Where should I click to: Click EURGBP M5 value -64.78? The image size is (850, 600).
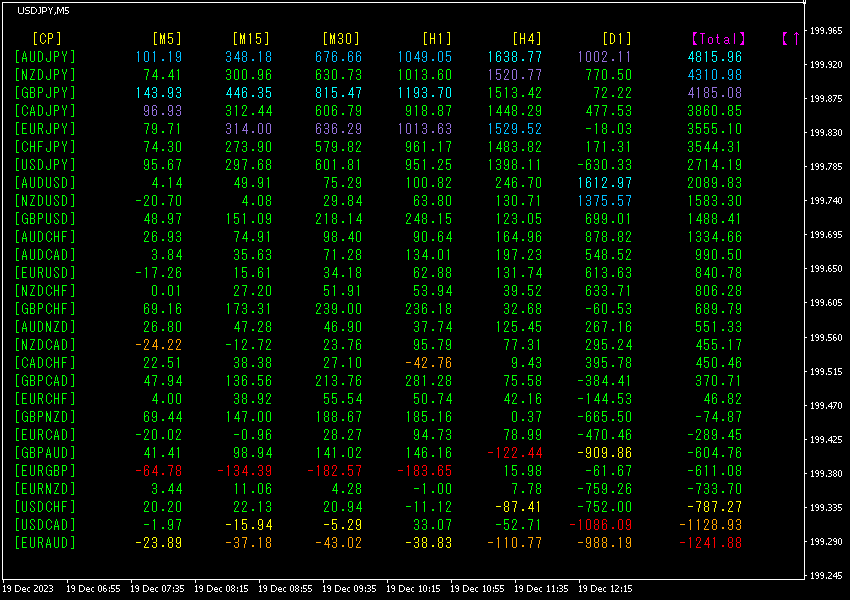159,470
